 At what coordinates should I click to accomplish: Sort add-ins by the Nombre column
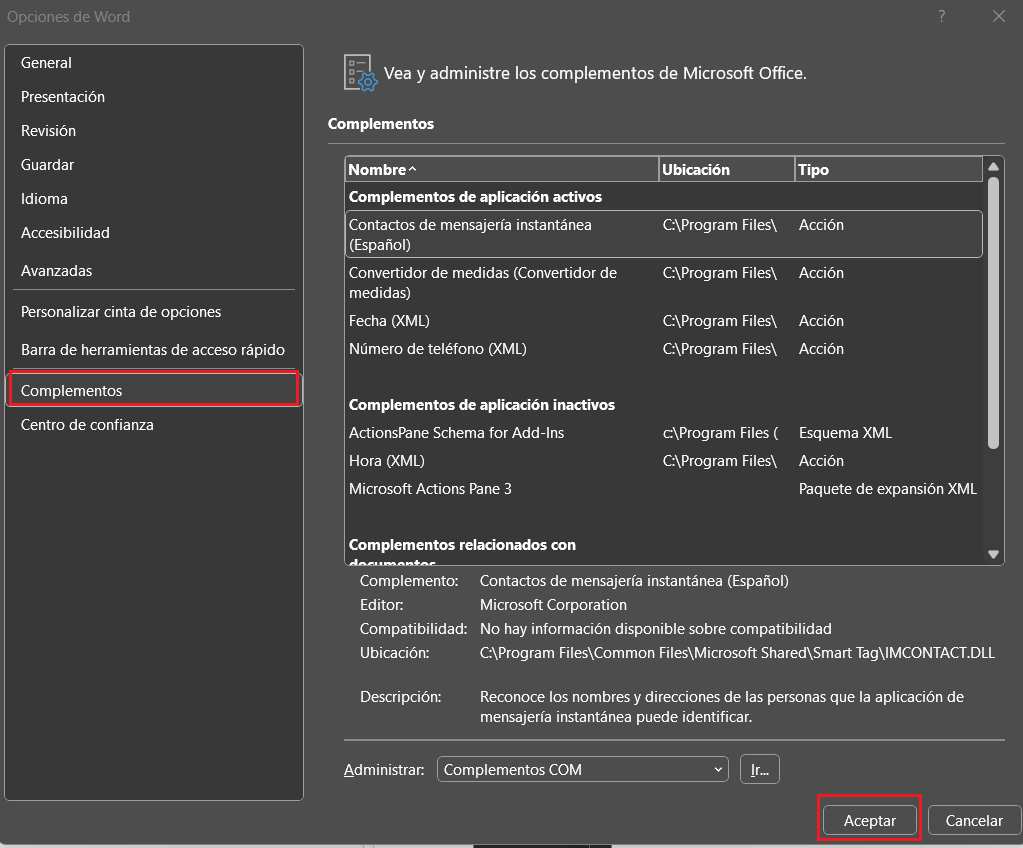[x=502, y=170]
